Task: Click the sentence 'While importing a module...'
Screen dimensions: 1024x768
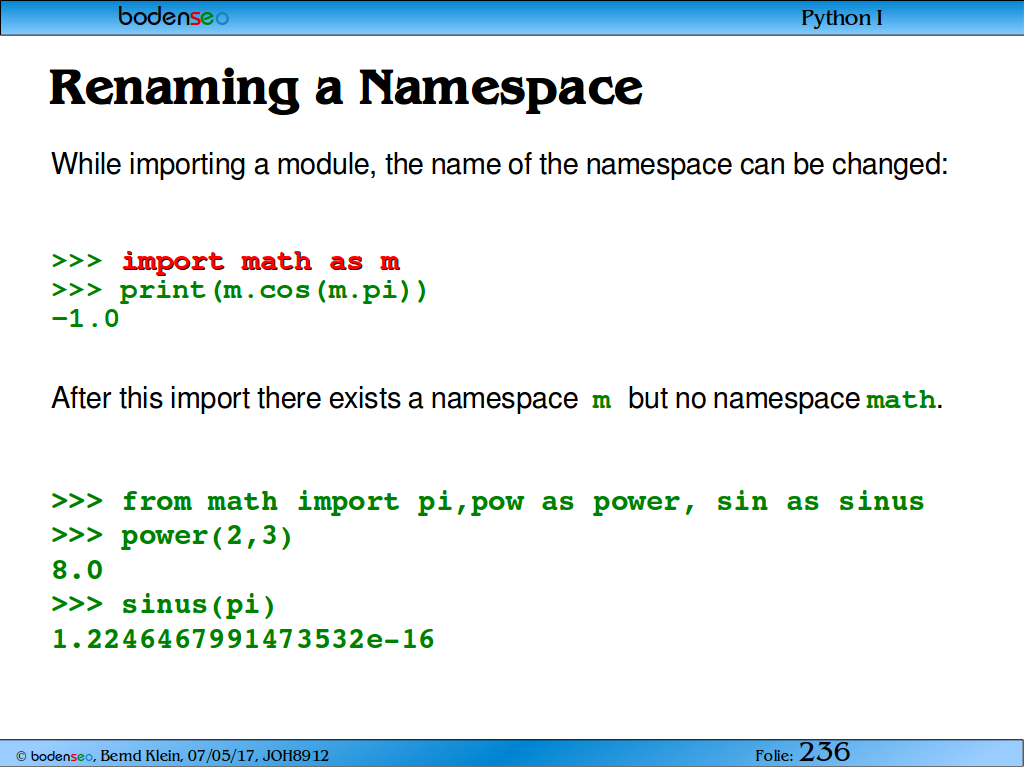Action: pos(500,165)
